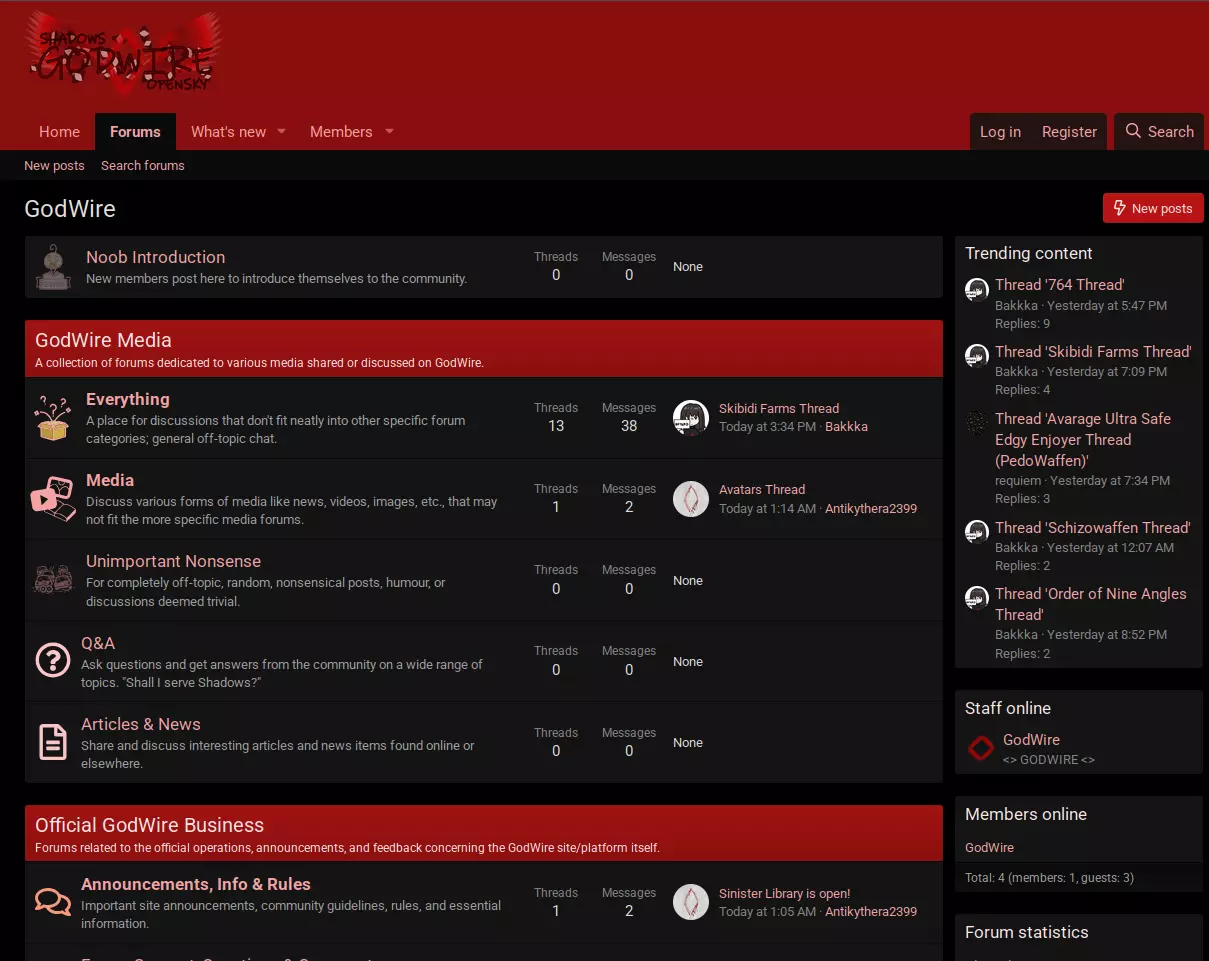This screenshot has height=961, width=1209.
Task: Click the GodWire Media category header
Action: point(103,341)
